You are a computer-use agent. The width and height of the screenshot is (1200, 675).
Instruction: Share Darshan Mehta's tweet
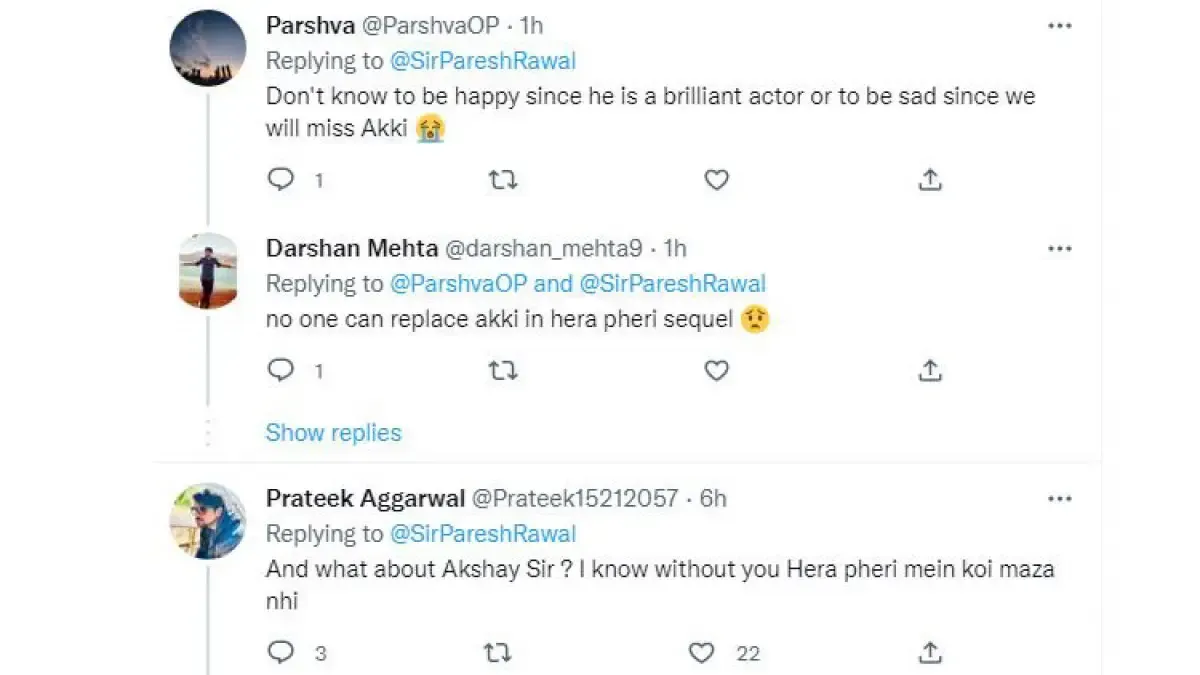(930, 371)
